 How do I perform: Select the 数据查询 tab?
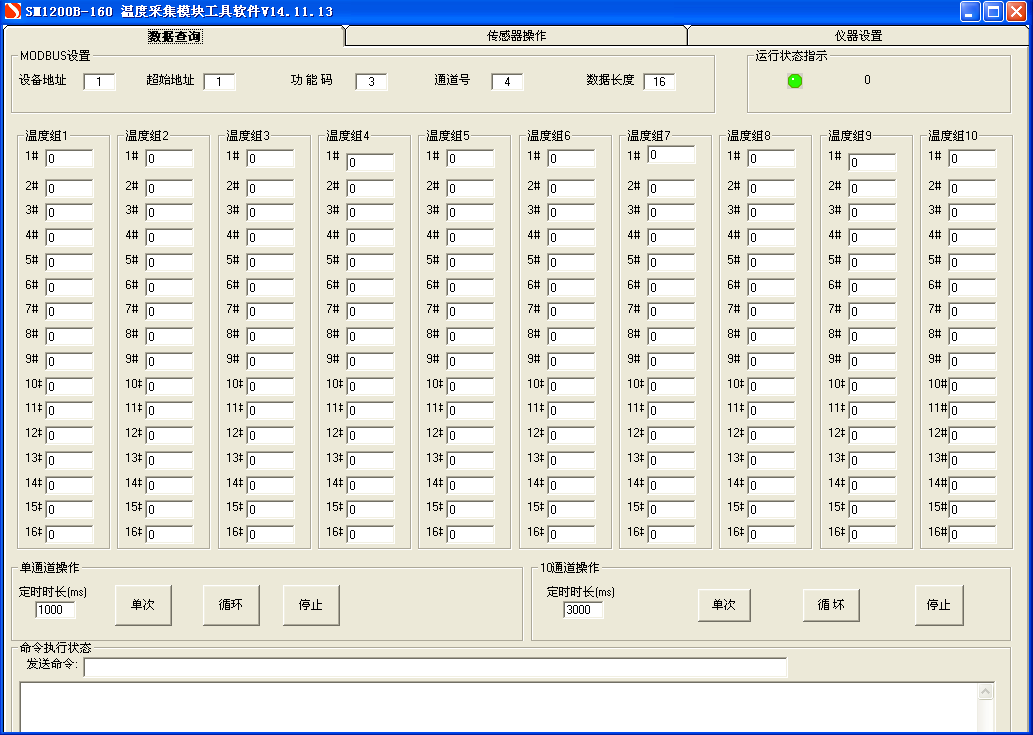pos(175,36)
